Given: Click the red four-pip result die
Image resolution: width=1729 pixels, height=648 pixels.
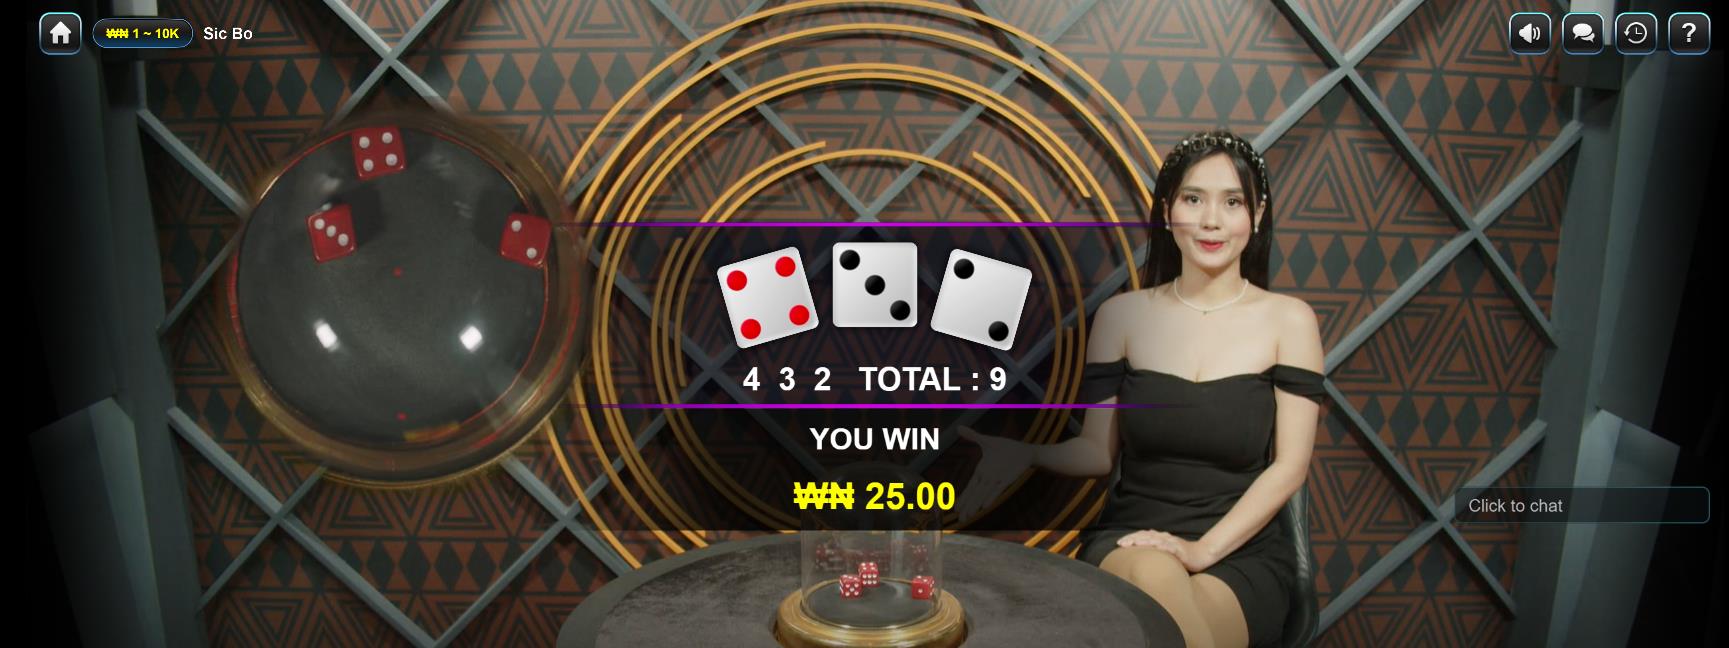Looking at the screenshot, I should pyautogui.click(x=767, y=297).
